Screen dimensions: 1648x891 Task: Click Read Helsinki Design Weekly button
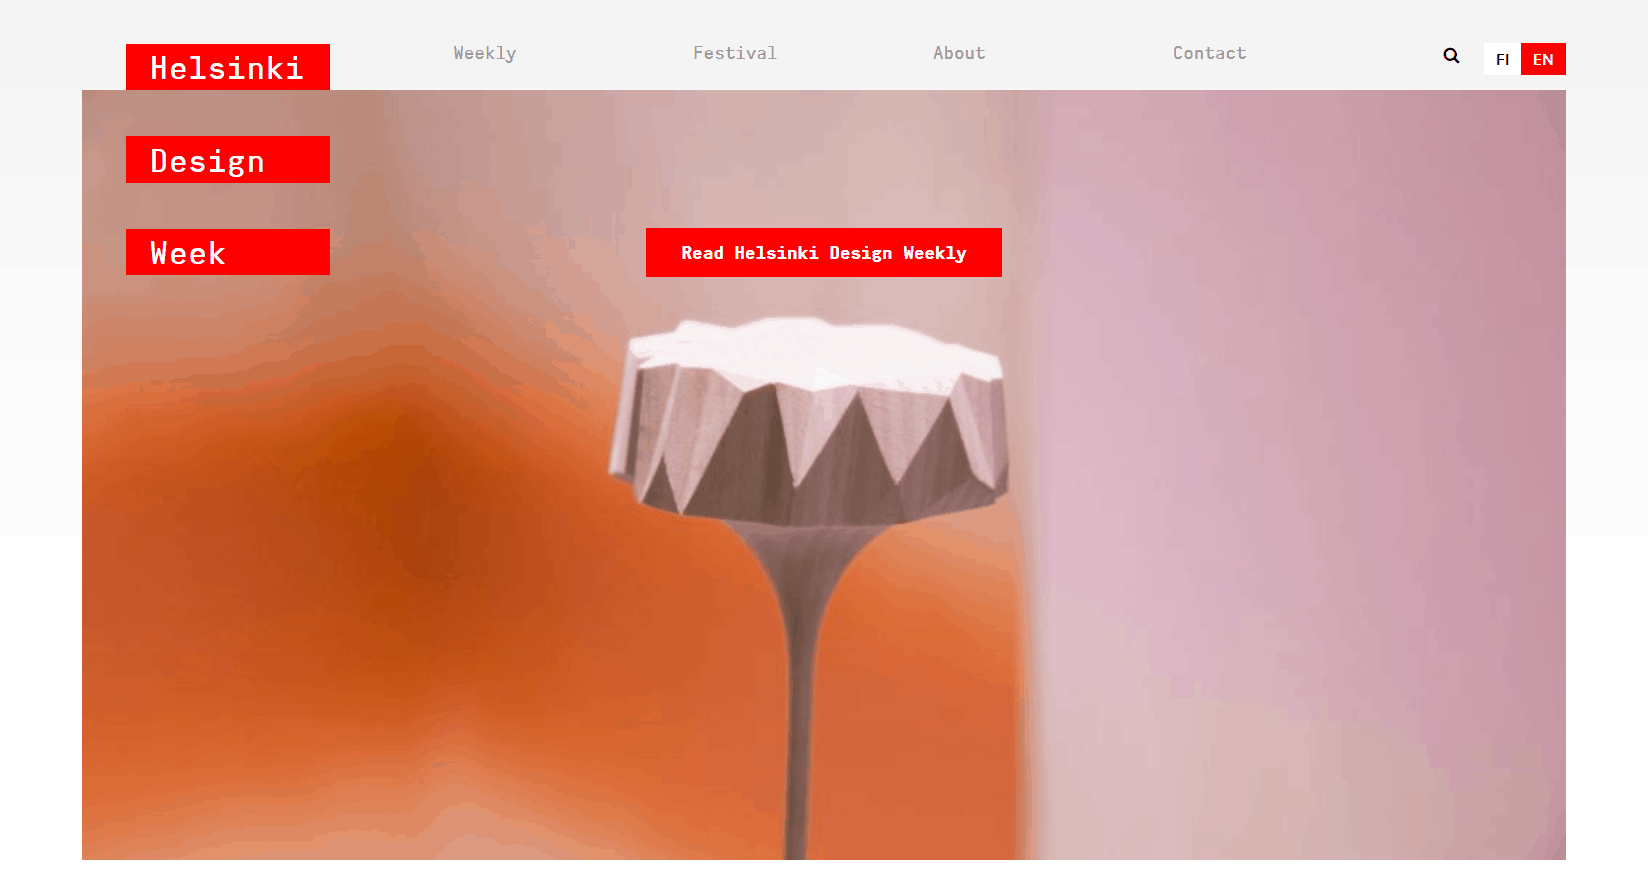click(x=824, y=253)
